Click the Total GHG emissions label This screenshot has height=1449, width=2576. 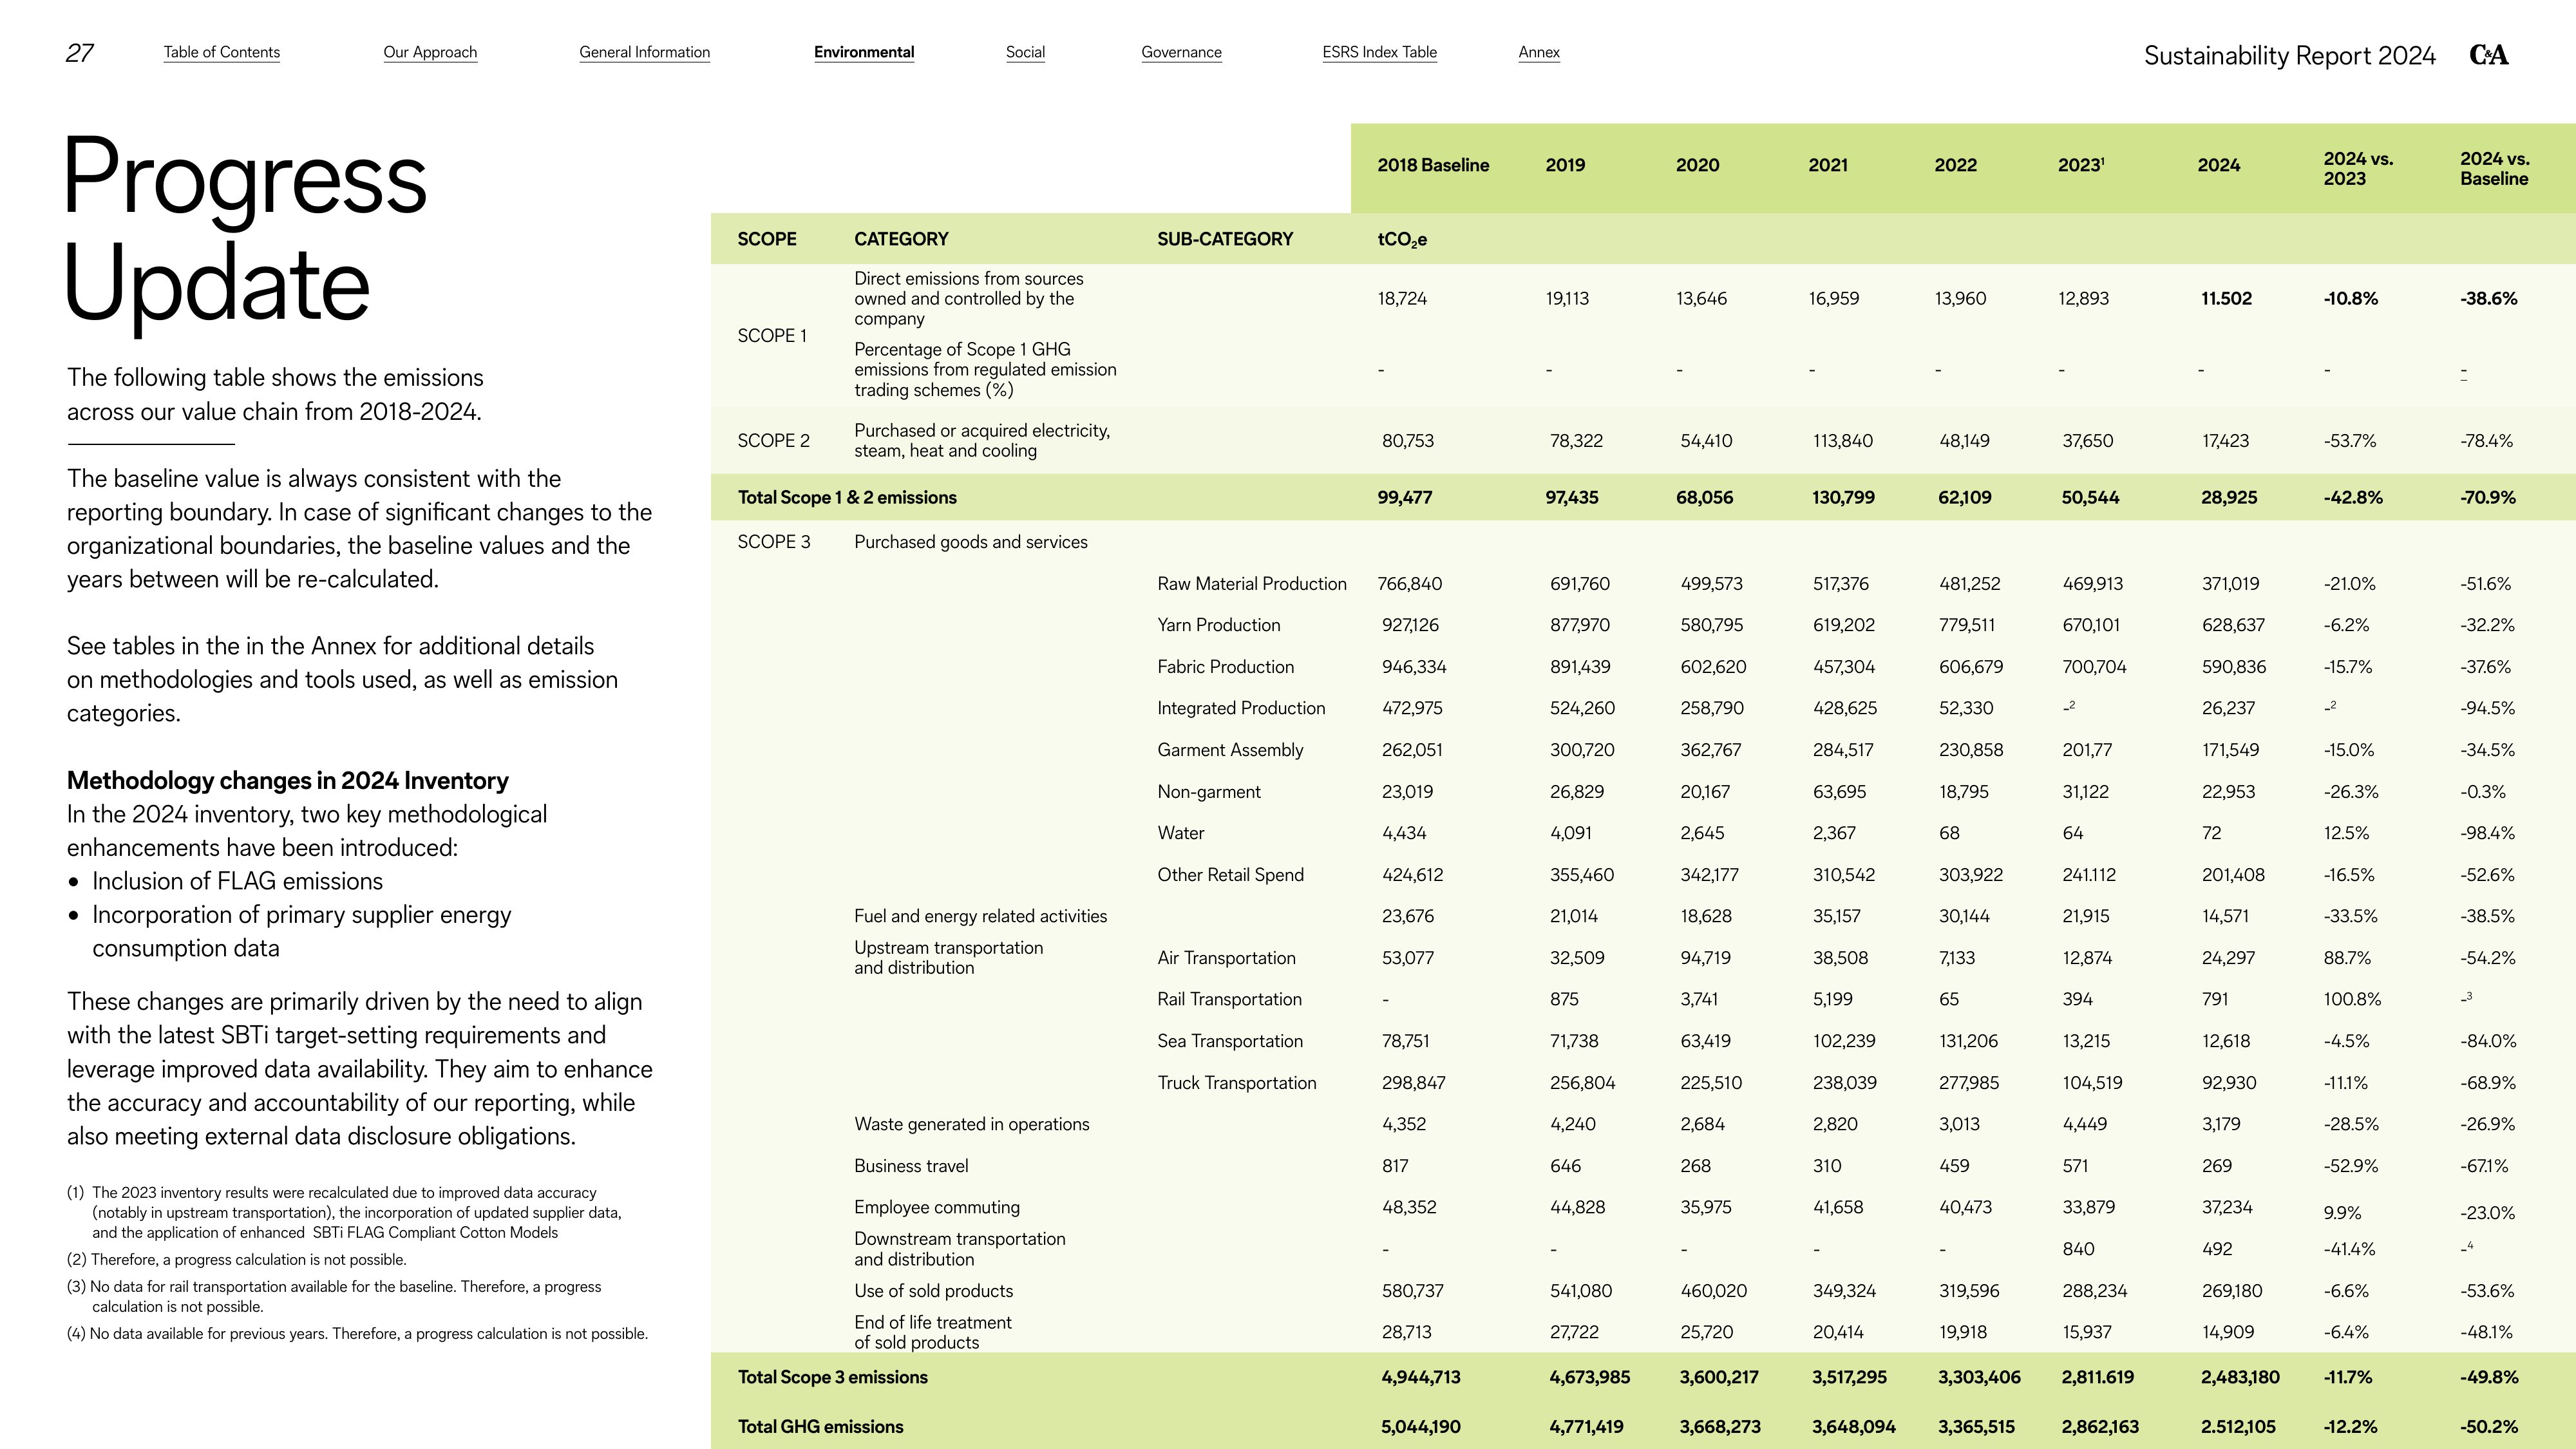tap(820, 1427)
